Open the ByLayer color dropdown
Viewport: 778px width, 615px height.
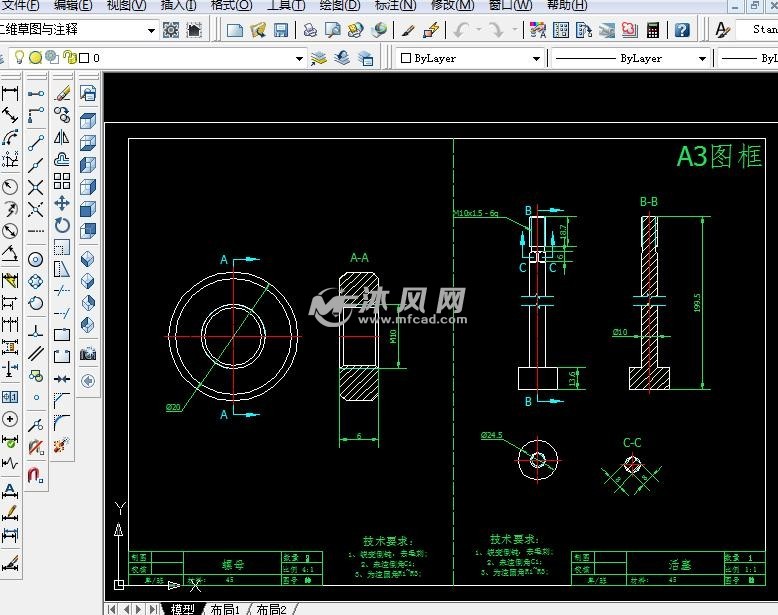[x=536, y=58]
